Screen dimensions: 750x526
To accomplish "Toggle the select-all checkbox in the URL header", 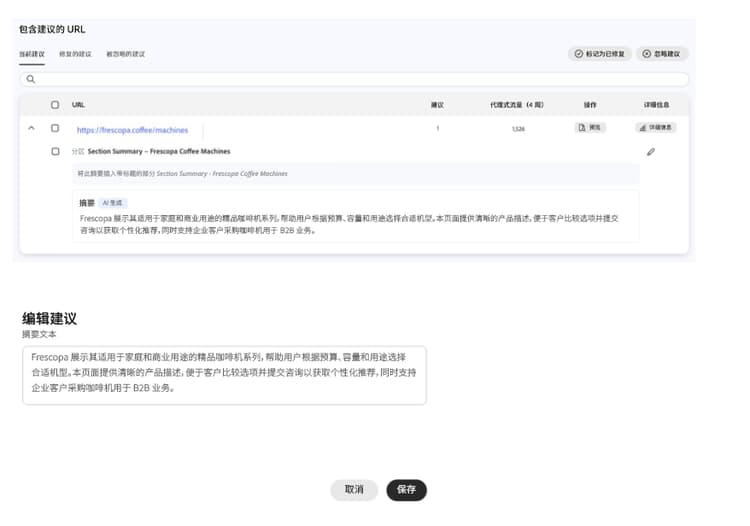I will [x=55, y=105].
